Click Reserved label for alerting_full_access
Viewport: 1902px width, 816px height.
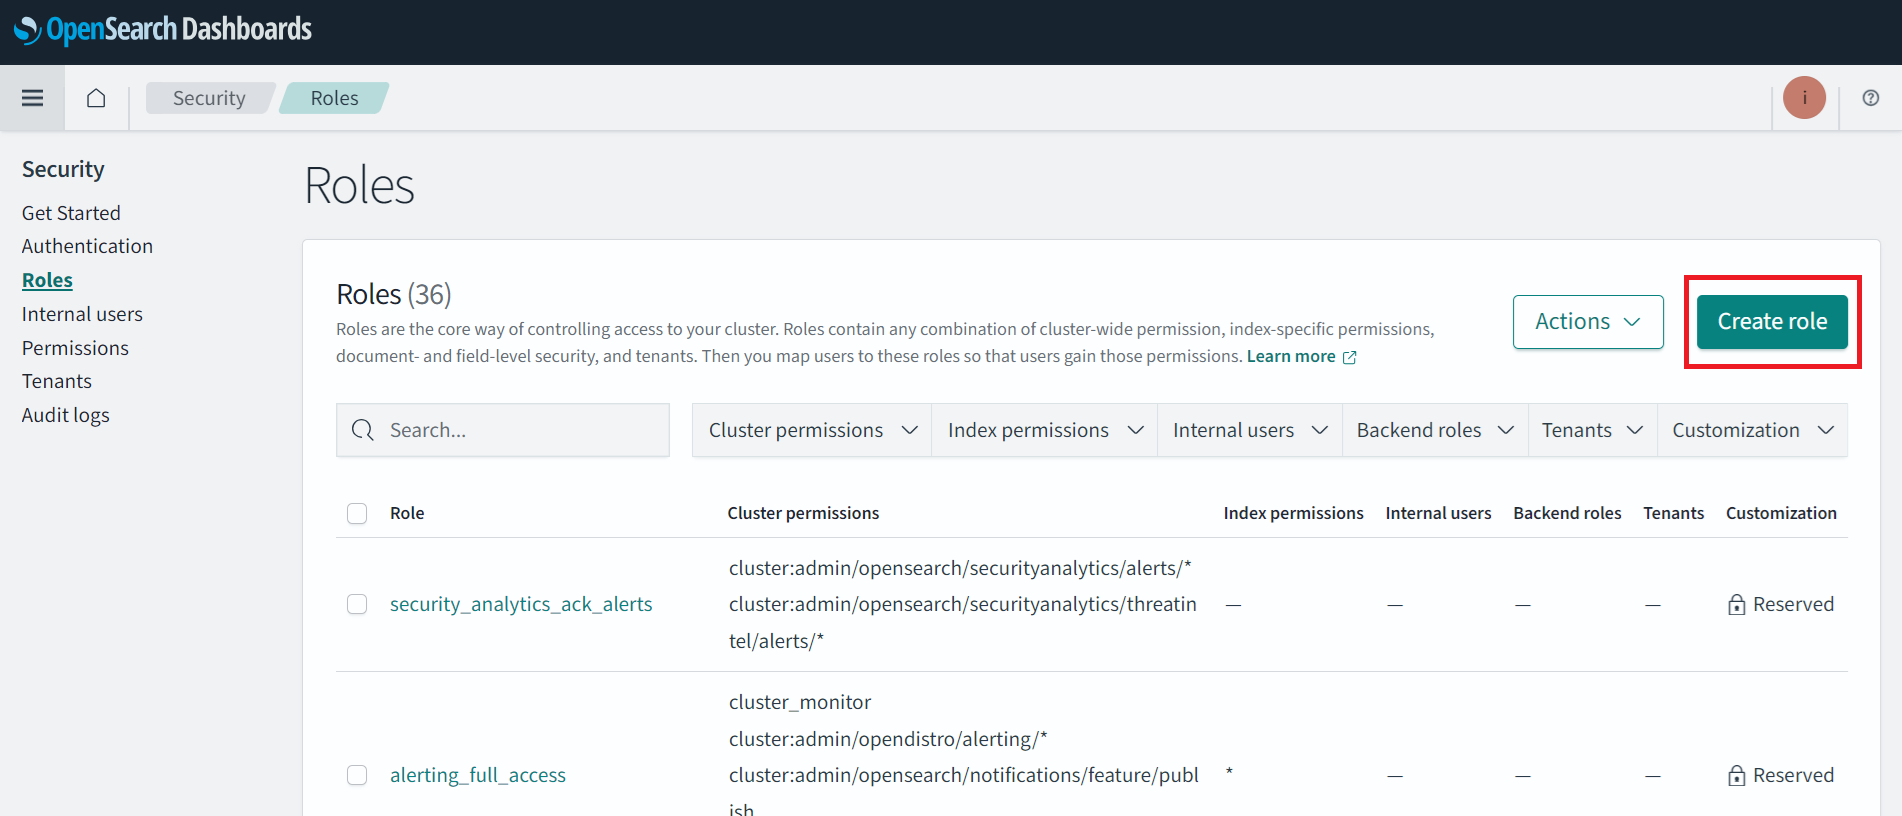click(1793, 775)
